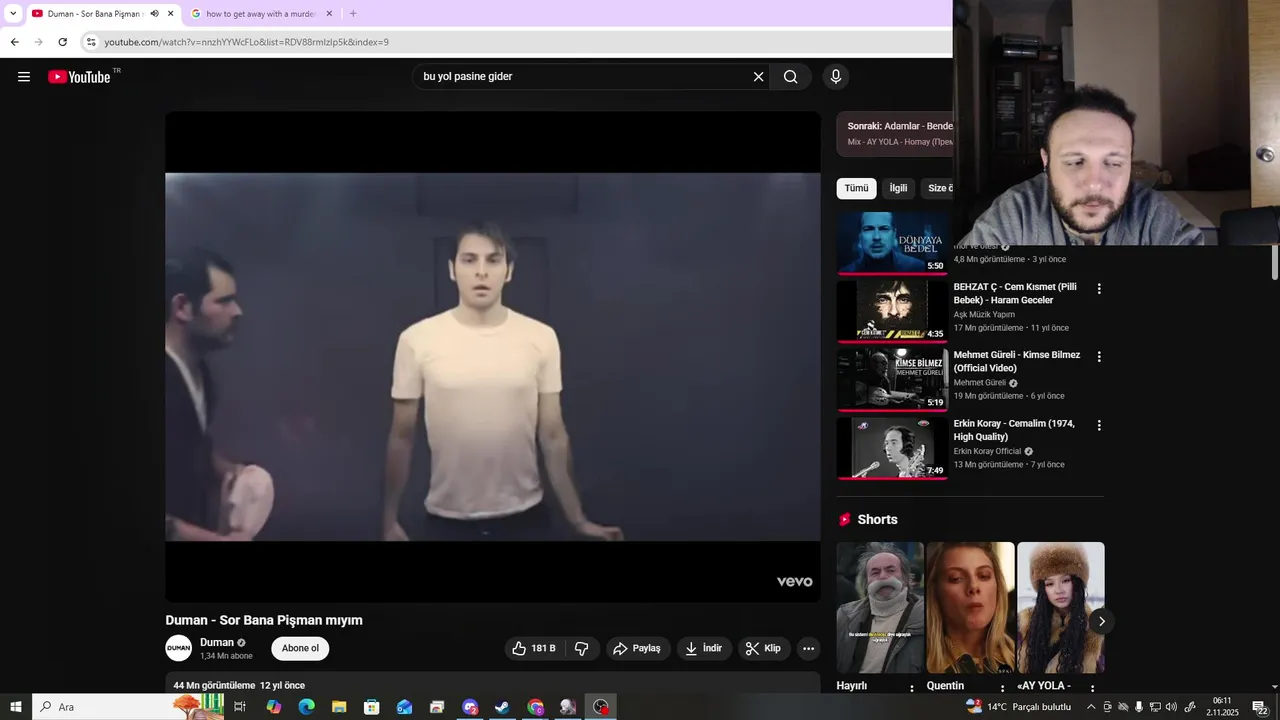Open Erkin Koray - Cemalim title
1280x720 pixels.
[1014, 430]
